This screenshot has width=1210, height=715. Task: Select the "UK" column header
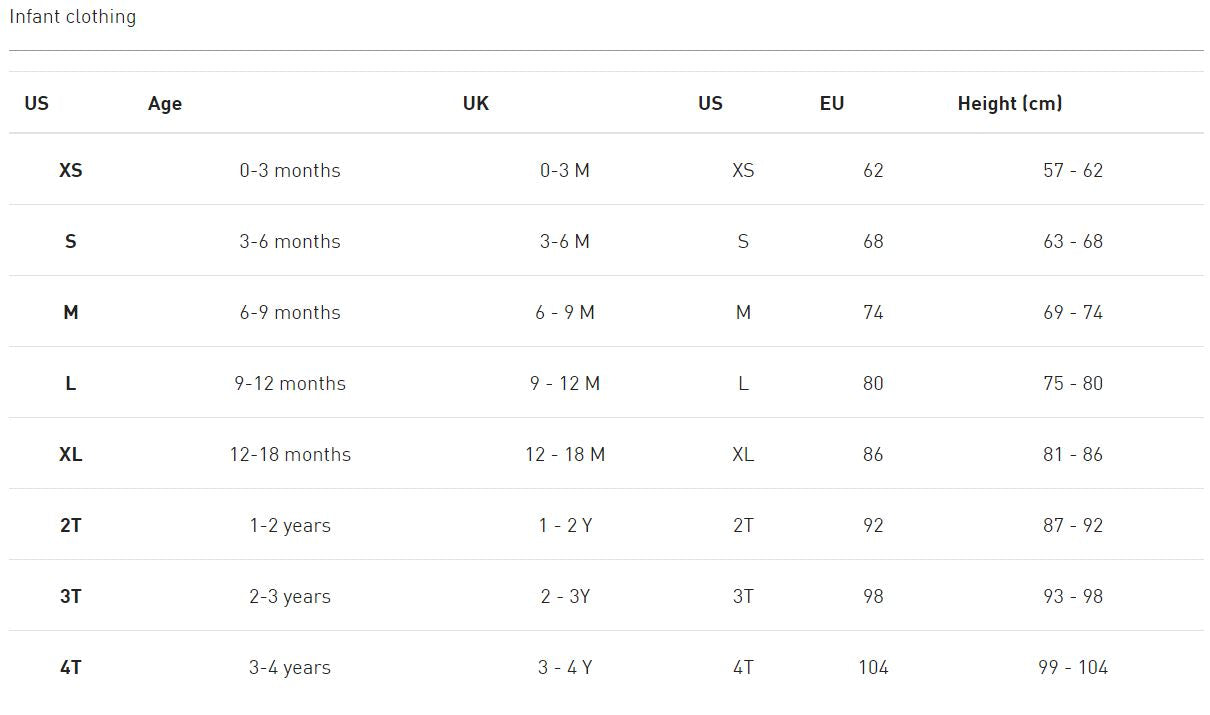click(476, 104)
